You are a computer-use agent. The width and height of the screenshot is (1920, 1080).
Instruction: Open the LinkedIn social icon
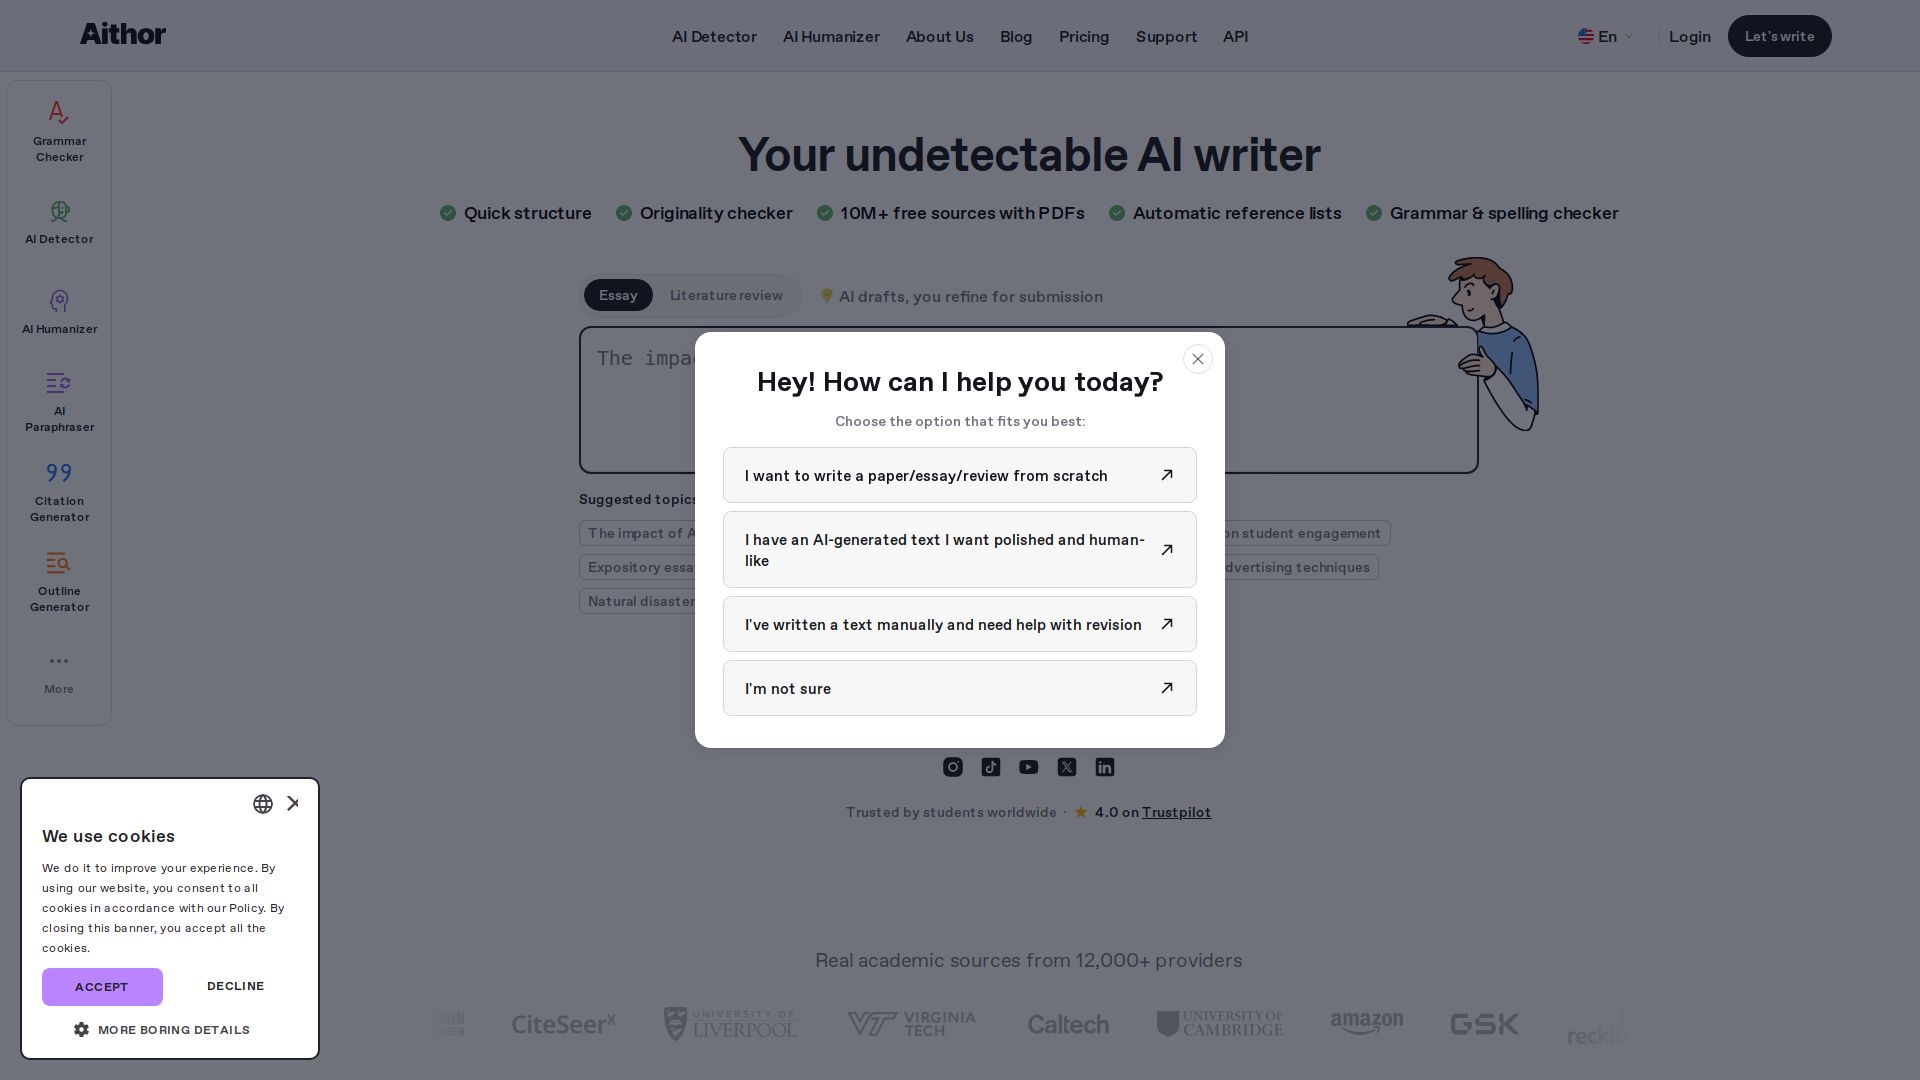coord(1105,767)
